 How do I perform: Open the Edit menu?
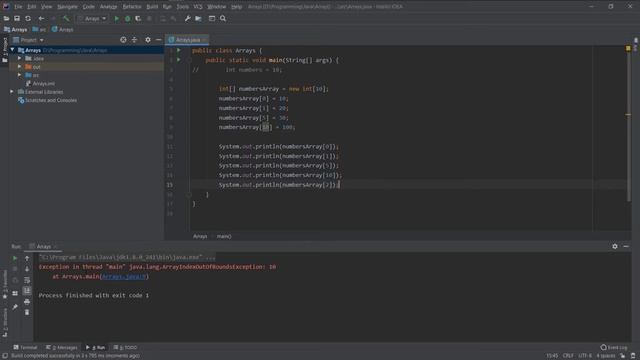(x=31, y=7)
